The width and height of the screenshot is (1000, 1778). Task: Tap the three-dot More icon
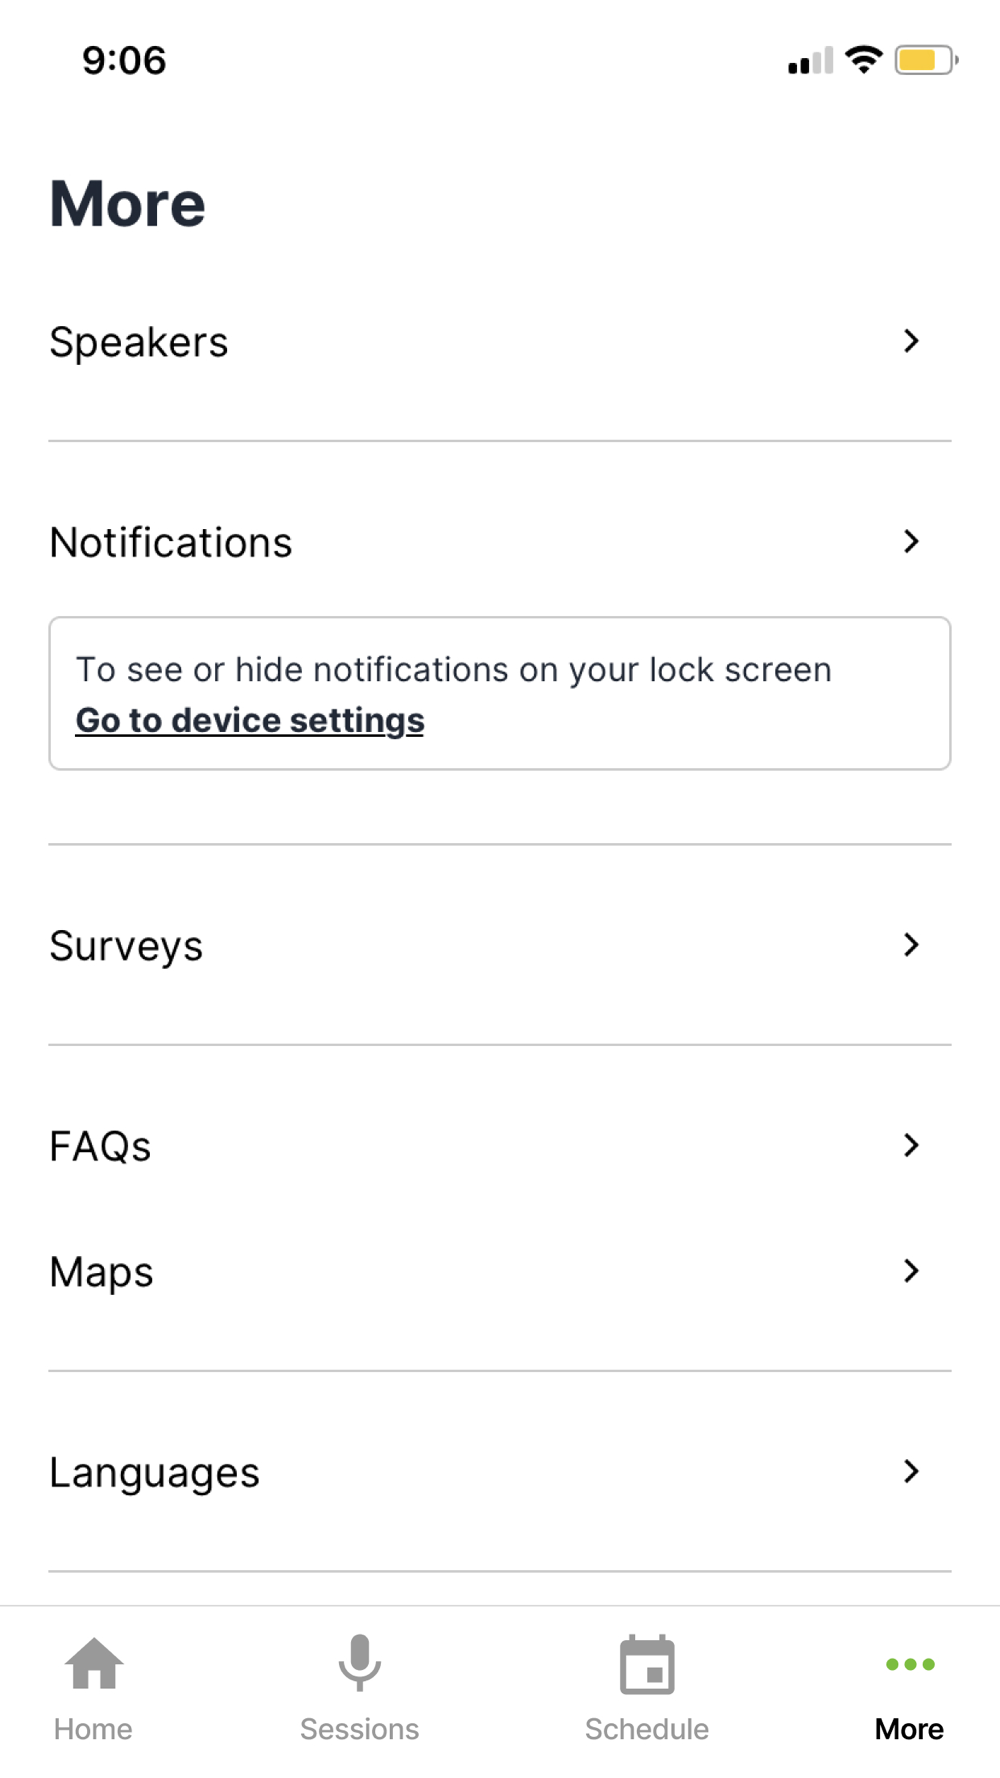pos(910,1665)
